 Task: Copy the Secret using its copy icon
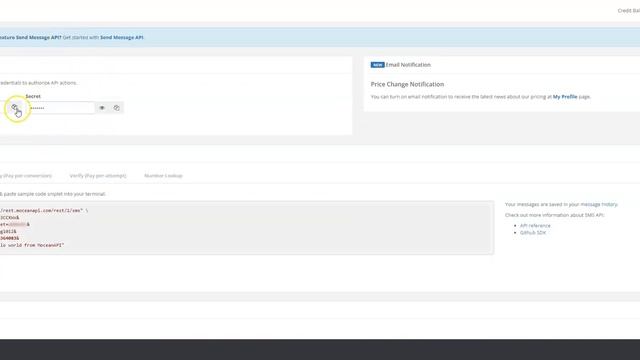coord(117,108)
